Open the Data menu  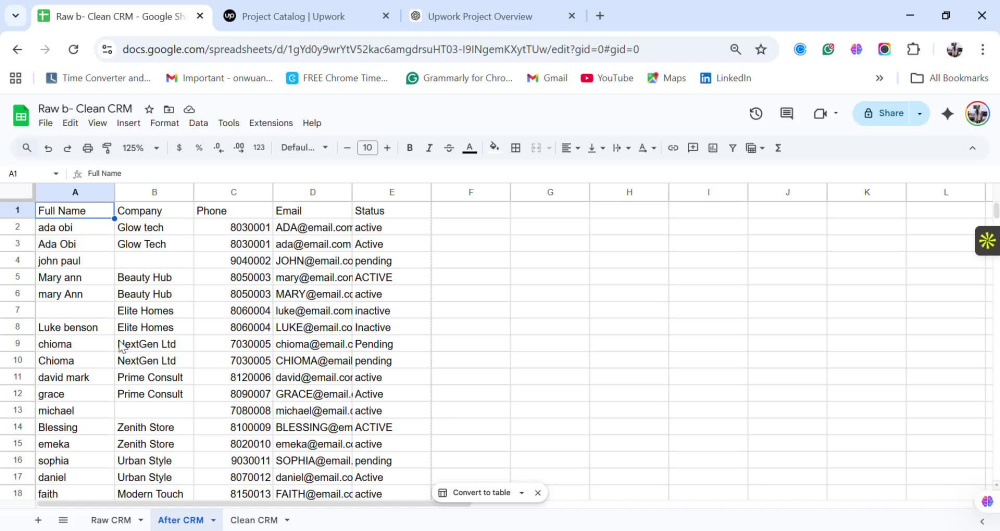[x=198, y=123]
